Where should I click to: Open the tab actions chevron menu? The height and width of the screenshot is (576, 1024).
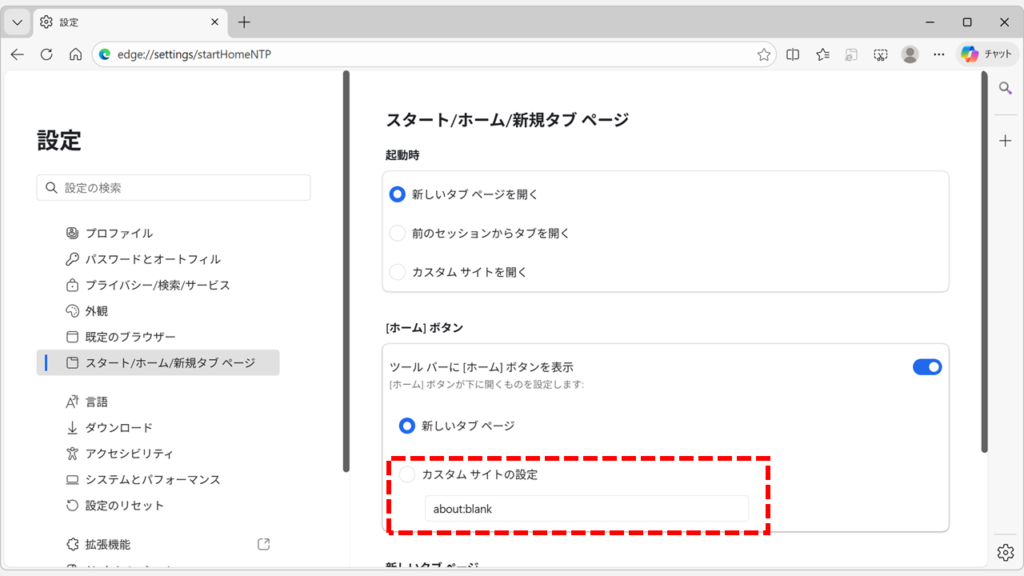15,20
